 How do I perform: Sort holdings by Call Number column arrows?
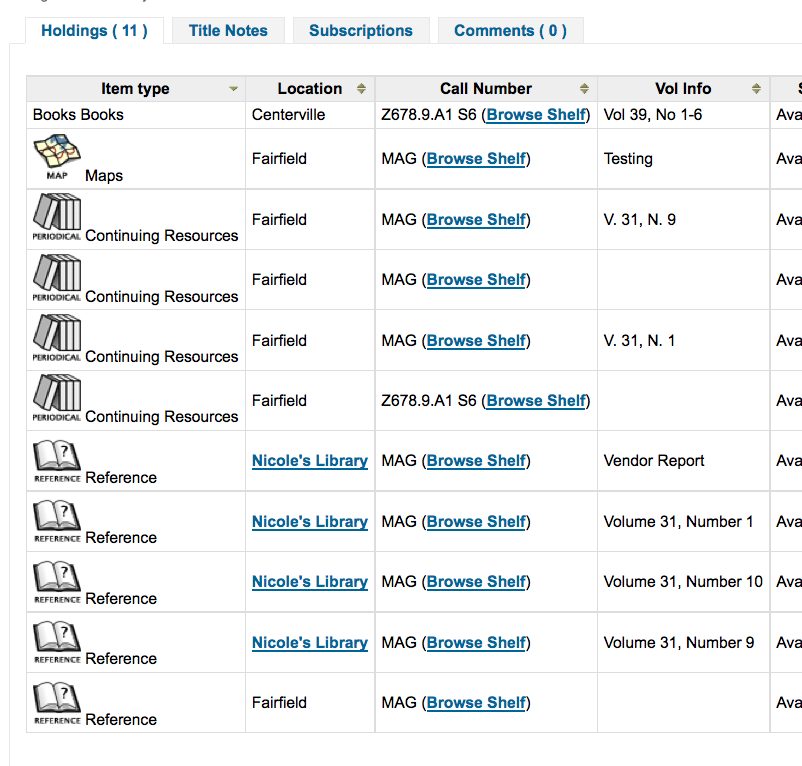tap(584, 89)
